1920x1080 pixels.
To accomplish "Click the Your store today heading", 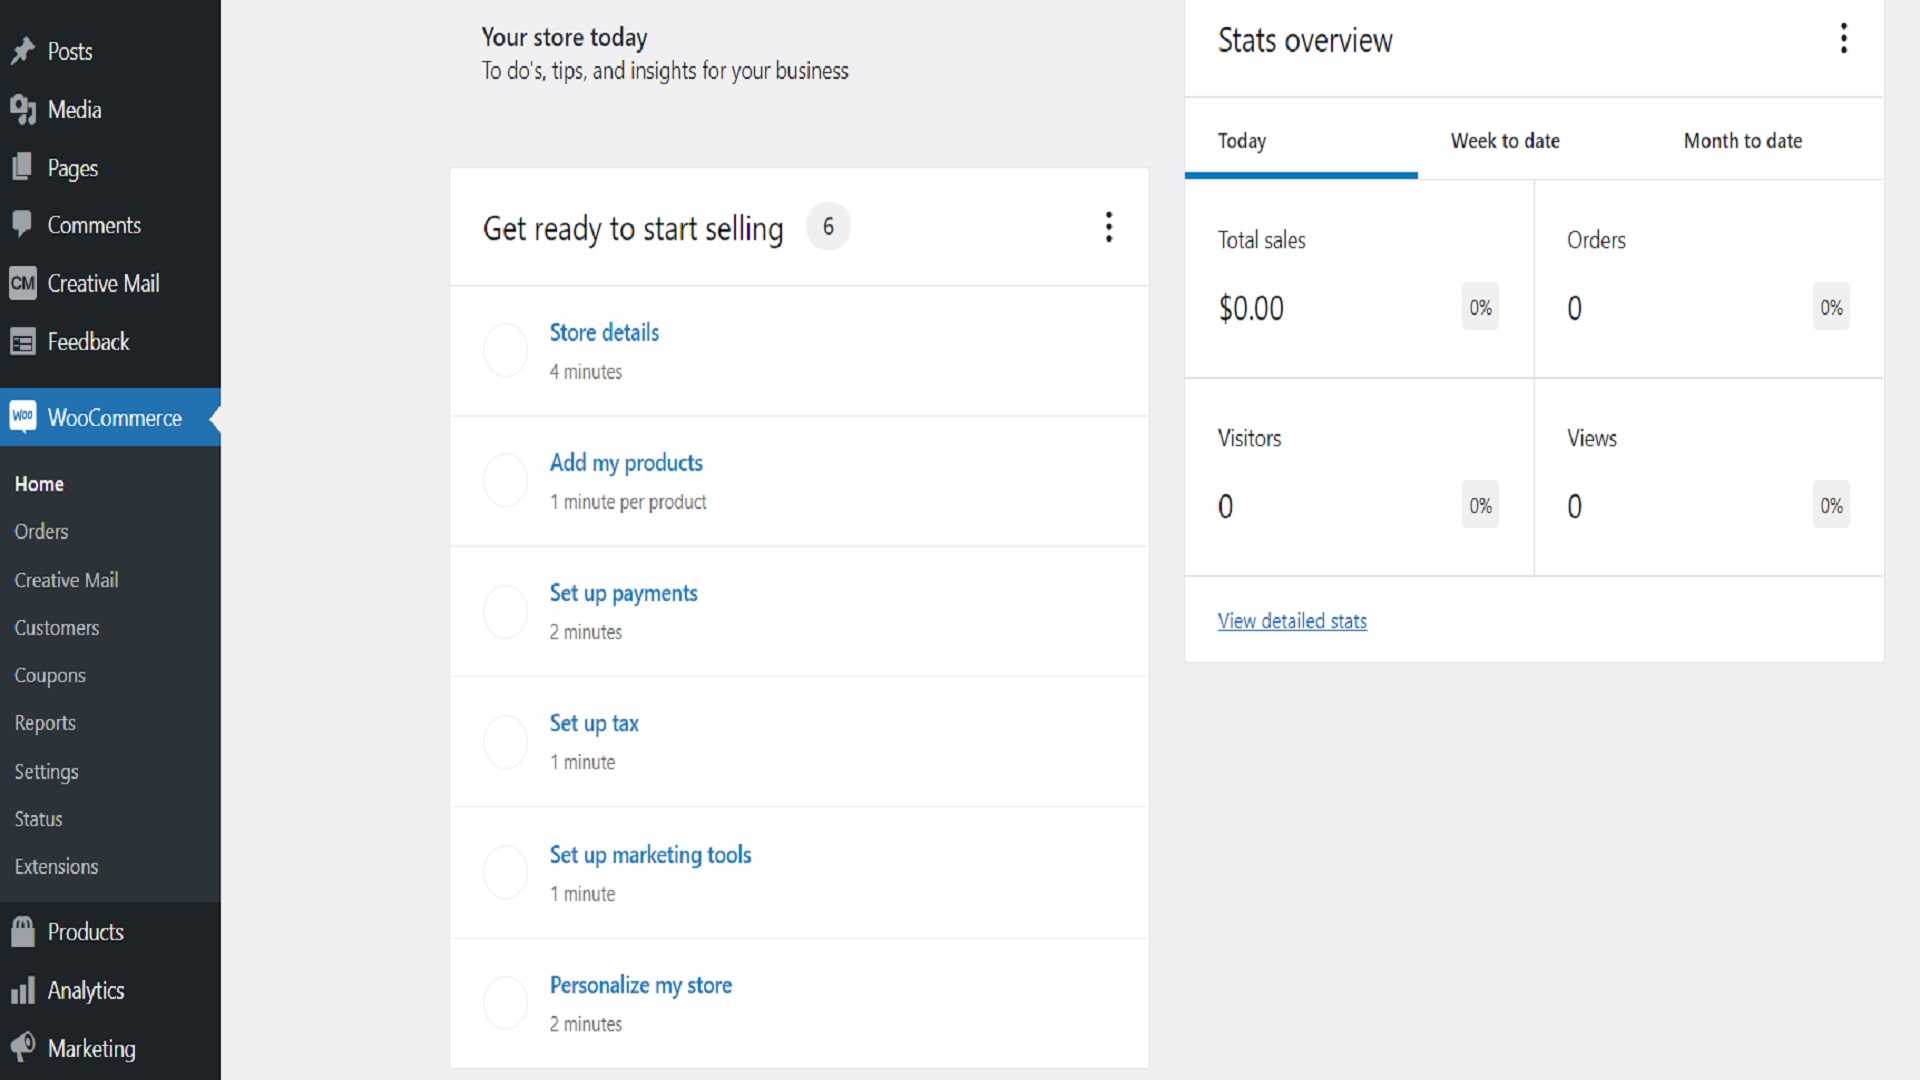I will (x=565, y=38).
